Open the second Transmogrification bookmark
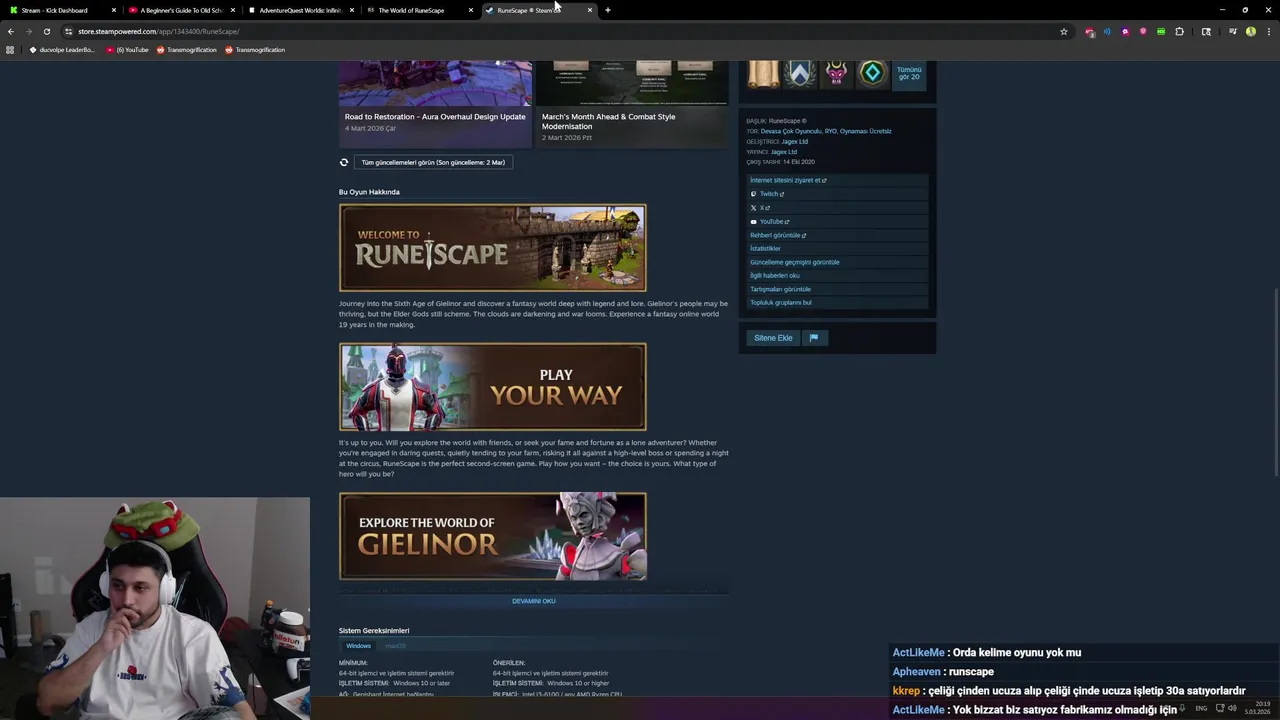Image resolution: width=1280 pixels, height=720 pixels. [x=255, y=49]
